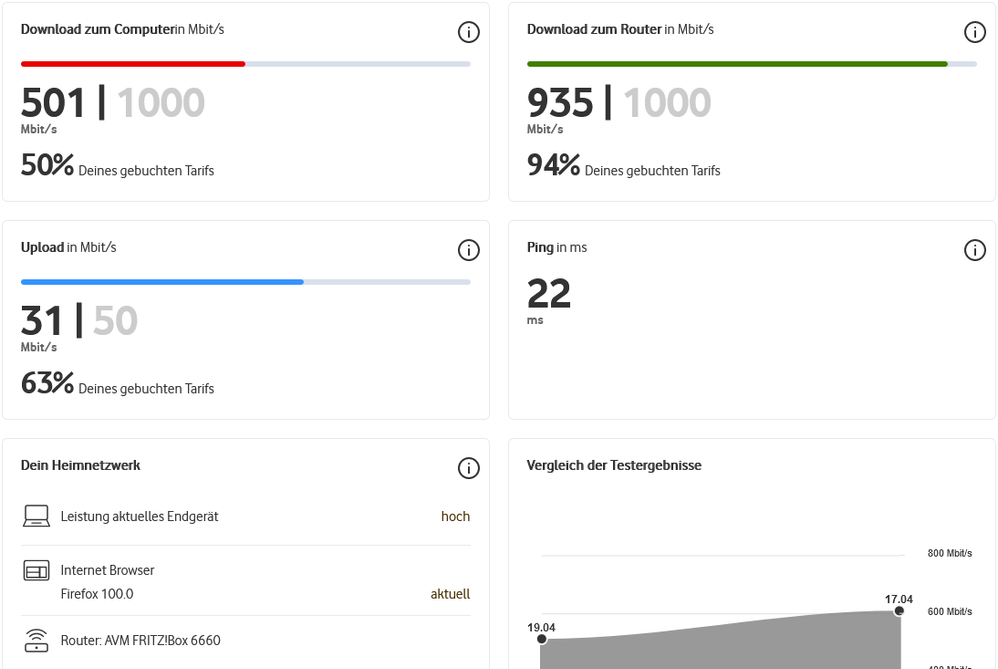This screenshot has width=998, height=669.
Task: Click info icon for Download zum Computer
Action: 468,32
